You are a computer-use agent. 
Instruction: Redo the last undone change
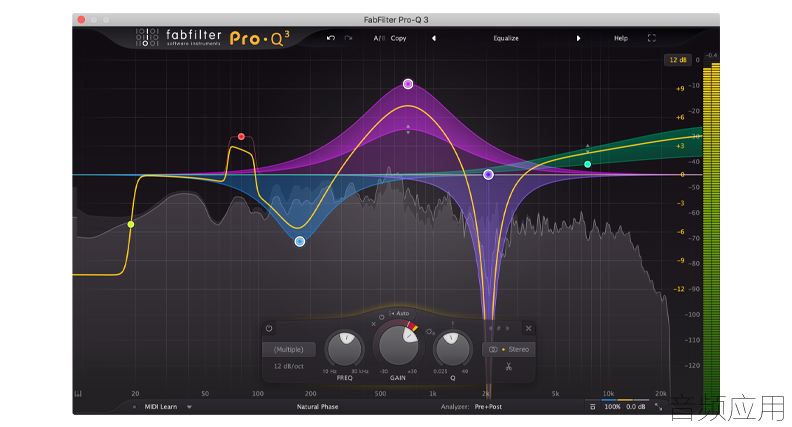click(x=348, y=38)
